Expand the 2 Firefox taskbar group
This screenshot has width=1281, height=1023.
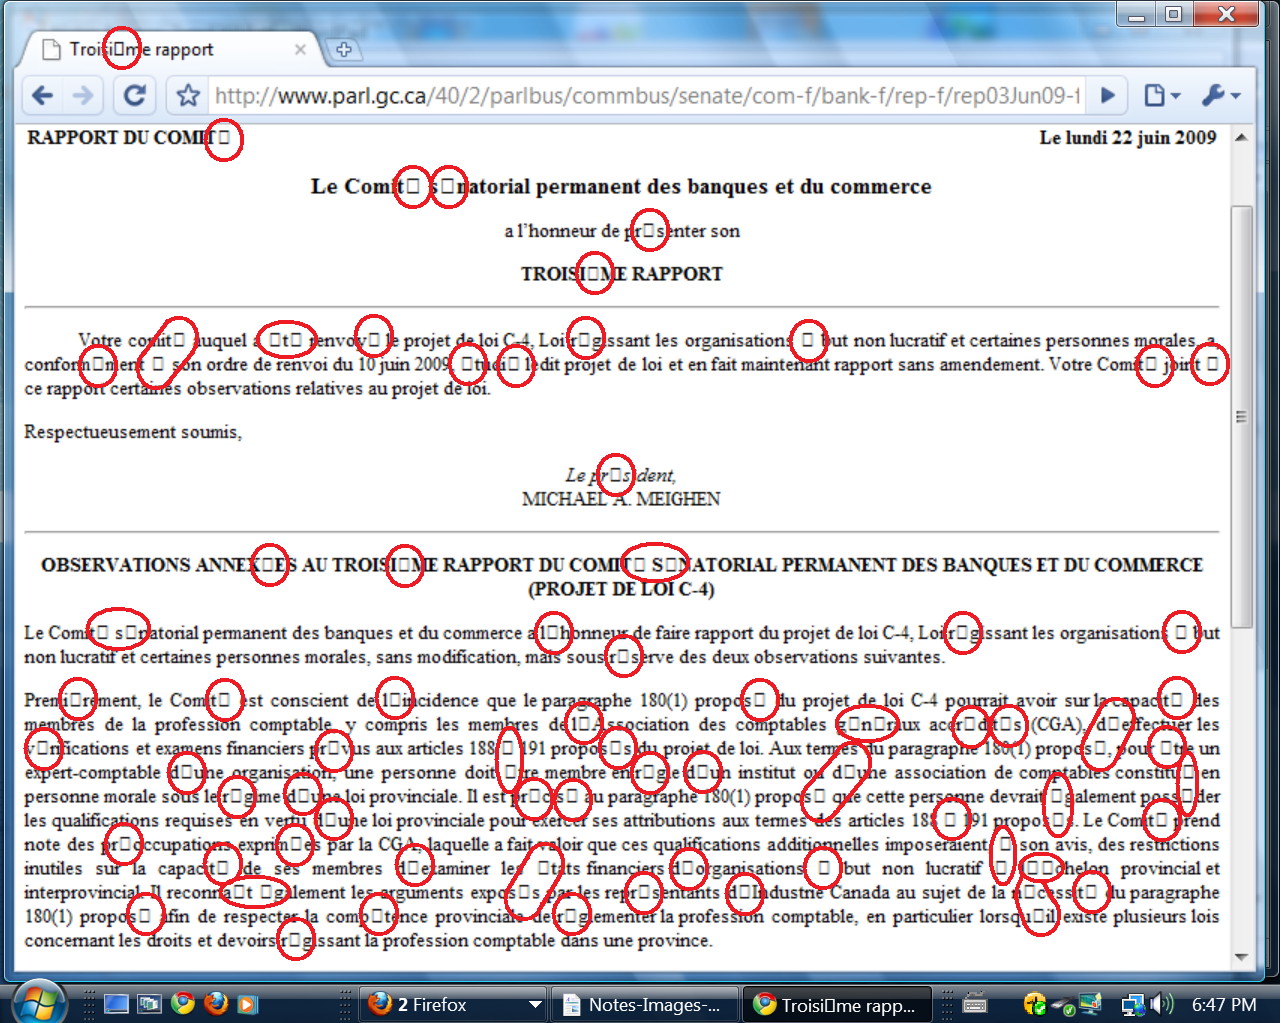point(453,1004)
